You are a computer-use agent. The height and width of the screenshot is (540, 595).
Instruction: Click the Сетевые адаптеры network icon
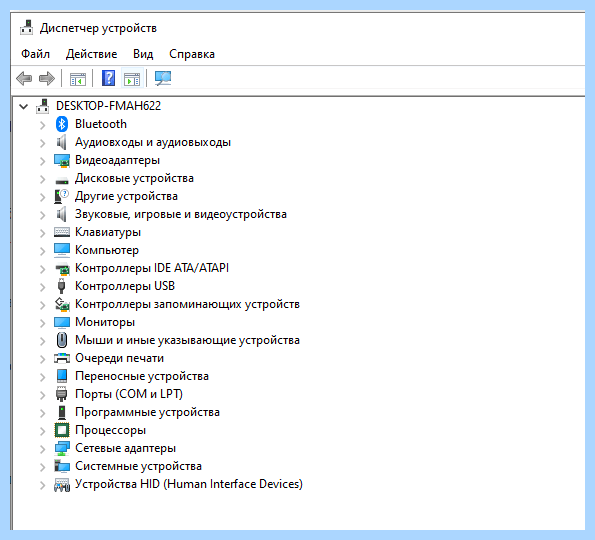point(62,448)
